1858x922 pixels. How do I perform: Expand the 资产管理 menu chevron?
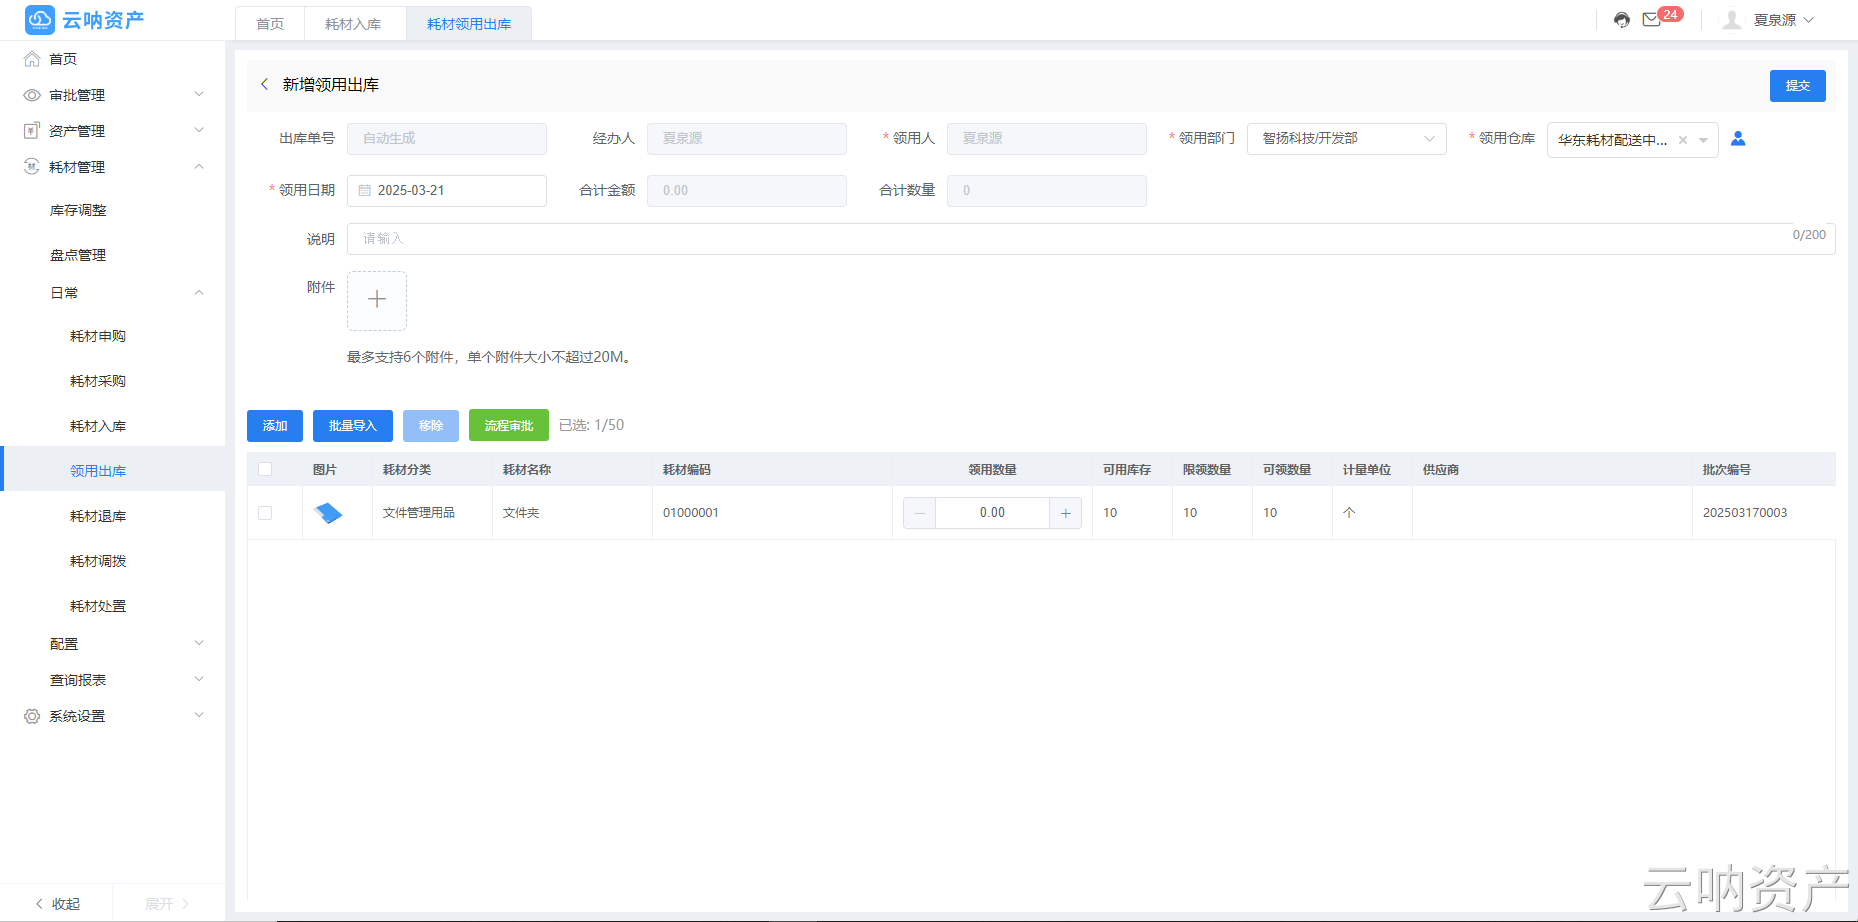(199, 130)
